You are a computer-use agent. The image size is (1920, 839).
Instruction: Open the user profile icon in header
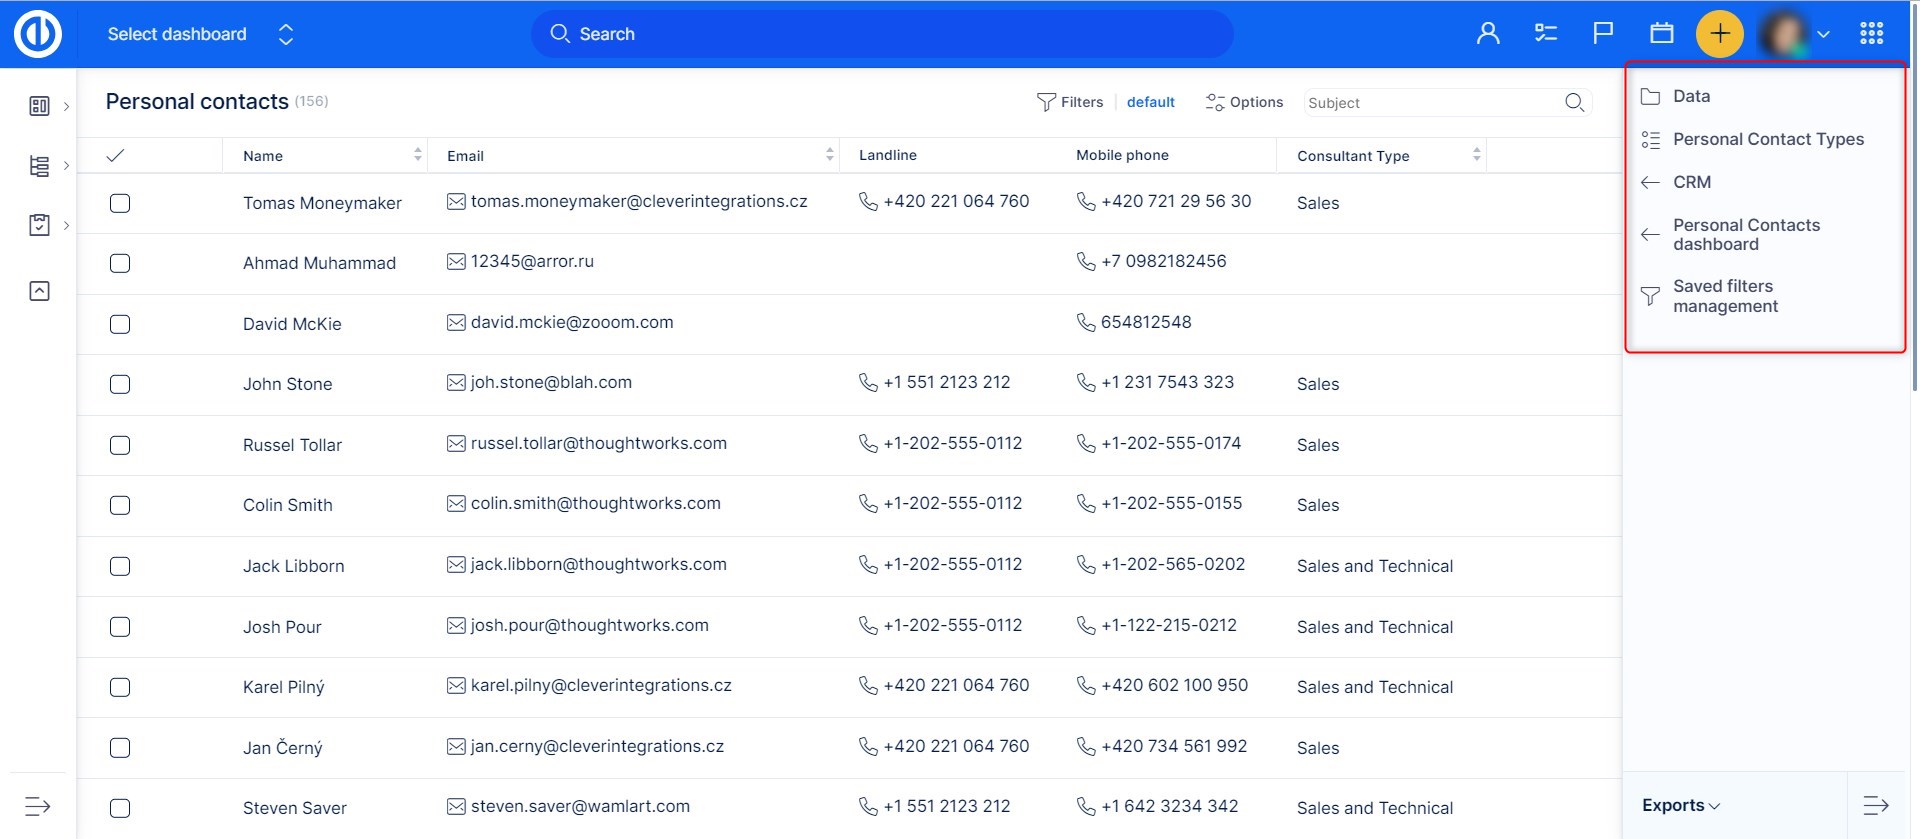[x=1488, y=34]
